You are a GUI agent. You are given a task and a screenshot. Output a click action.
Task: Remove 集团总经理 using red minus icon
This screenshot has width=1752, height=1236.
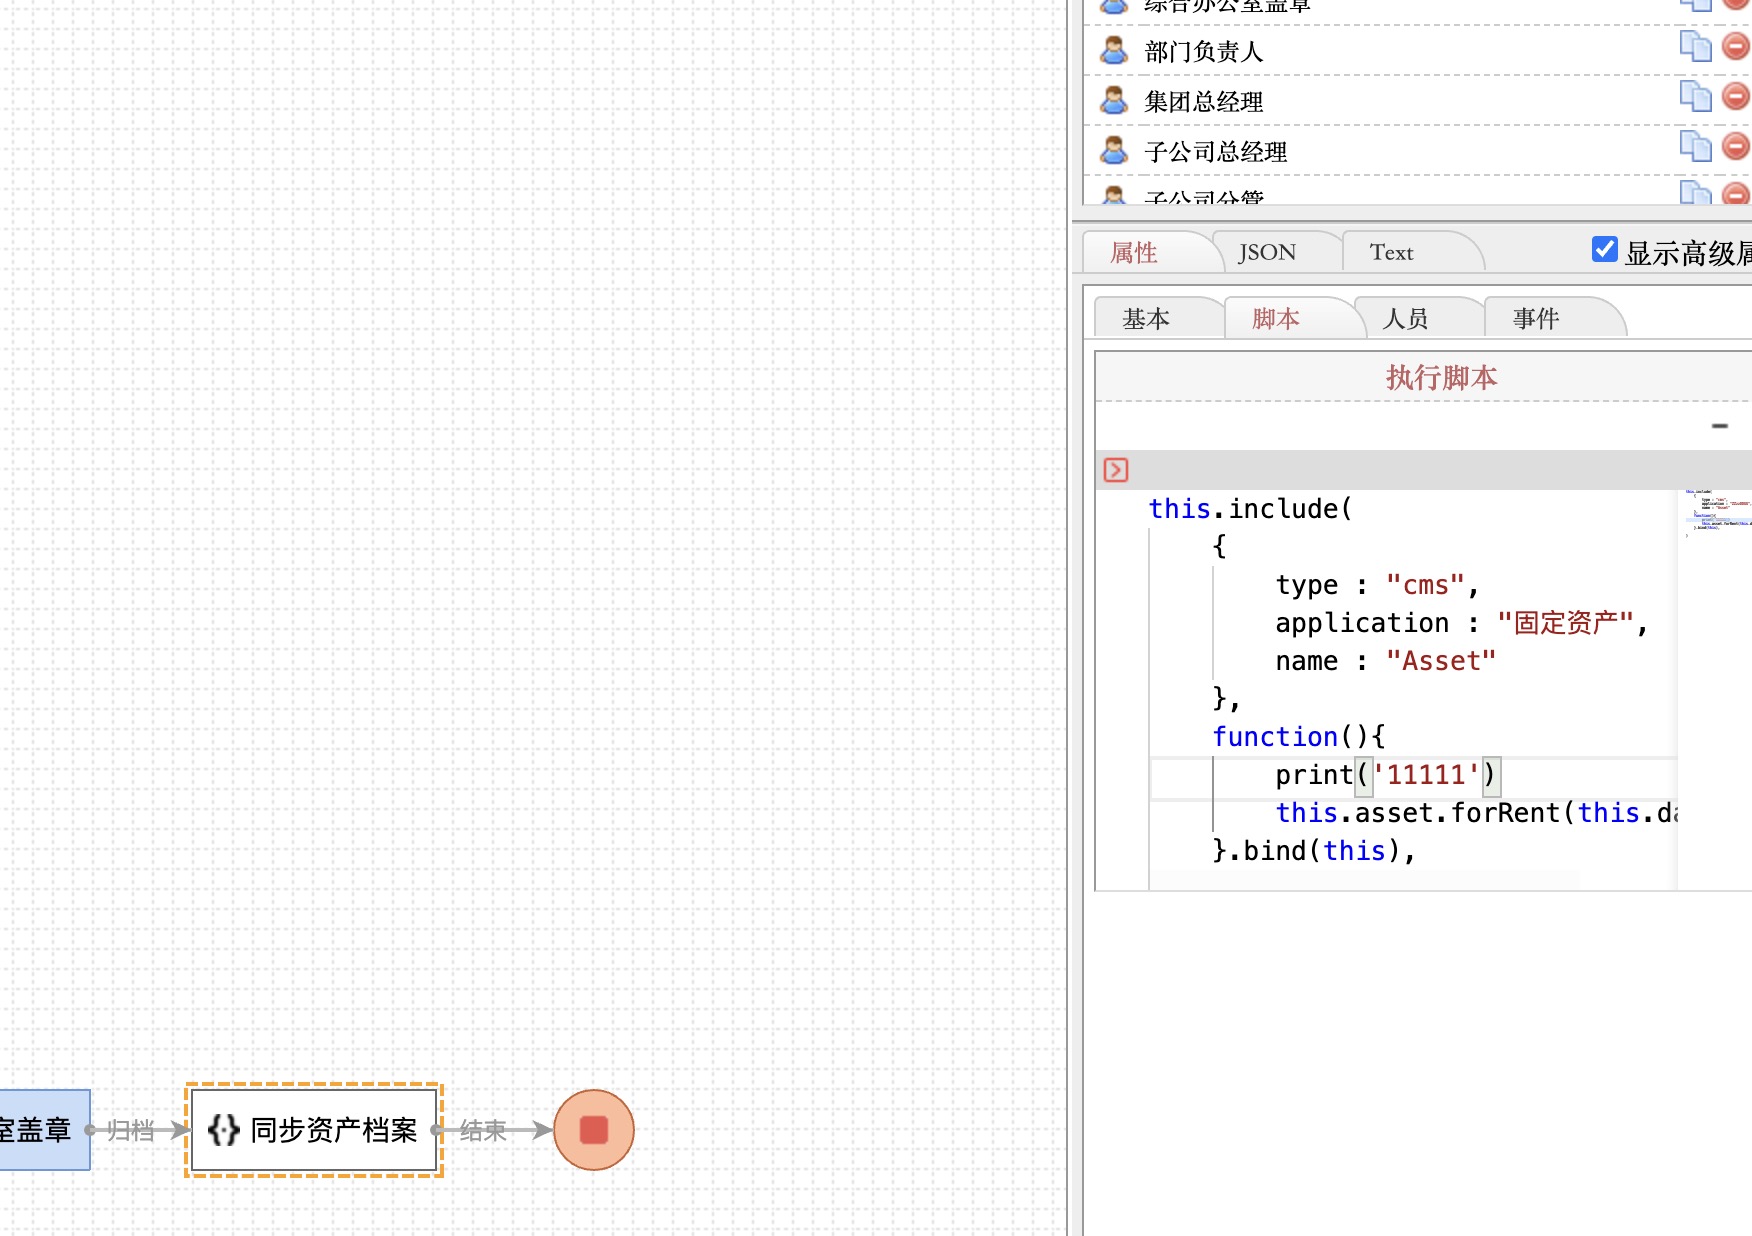coord(1736,96)
